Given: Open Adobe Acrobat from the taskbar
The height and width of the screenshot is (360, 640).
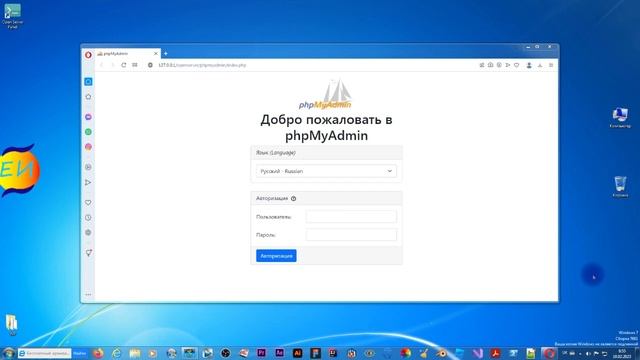Looking at the screenshot, I should tap(495, 353).
